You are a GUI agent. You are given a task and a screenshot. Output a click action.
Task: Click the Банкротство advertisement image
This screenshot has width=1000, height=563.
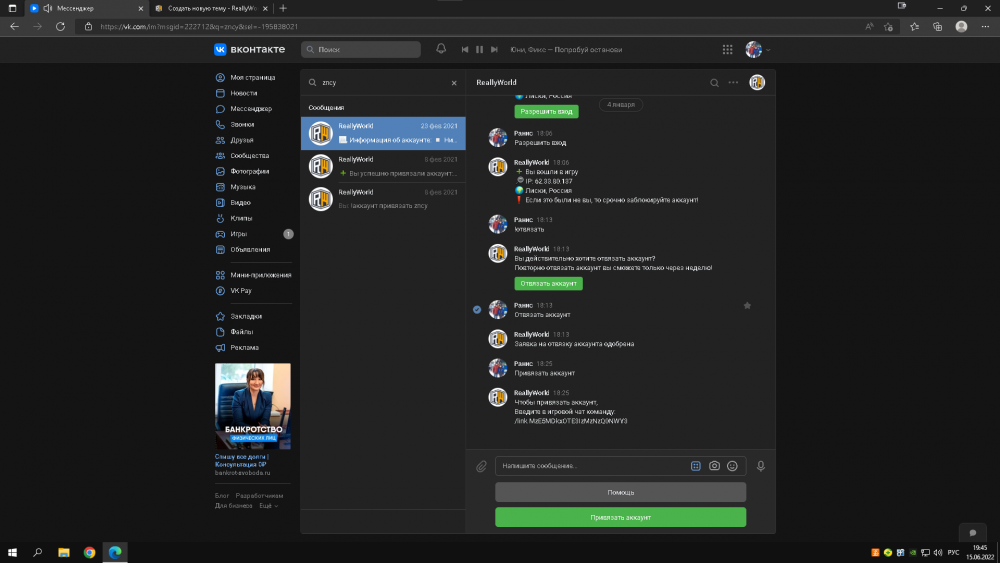pyautogui.click(x=253, y=406)
